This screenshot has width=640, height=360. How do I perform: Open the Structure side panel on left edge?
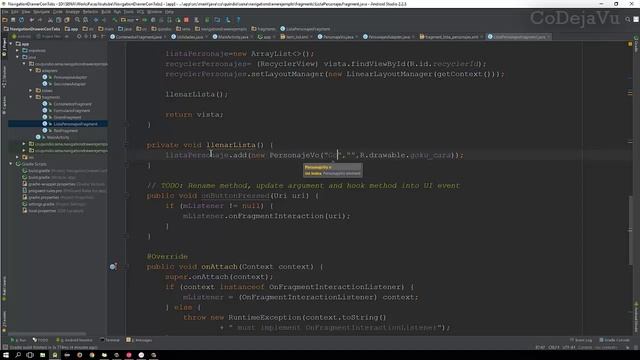[4, 77]
